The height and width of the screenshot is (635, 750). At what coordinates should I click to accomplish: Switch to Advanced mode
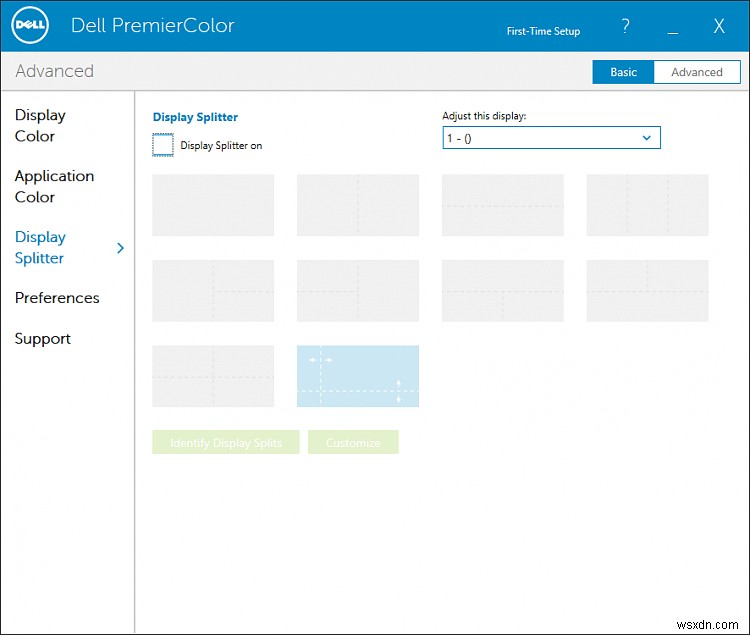[x=697, y=72]
